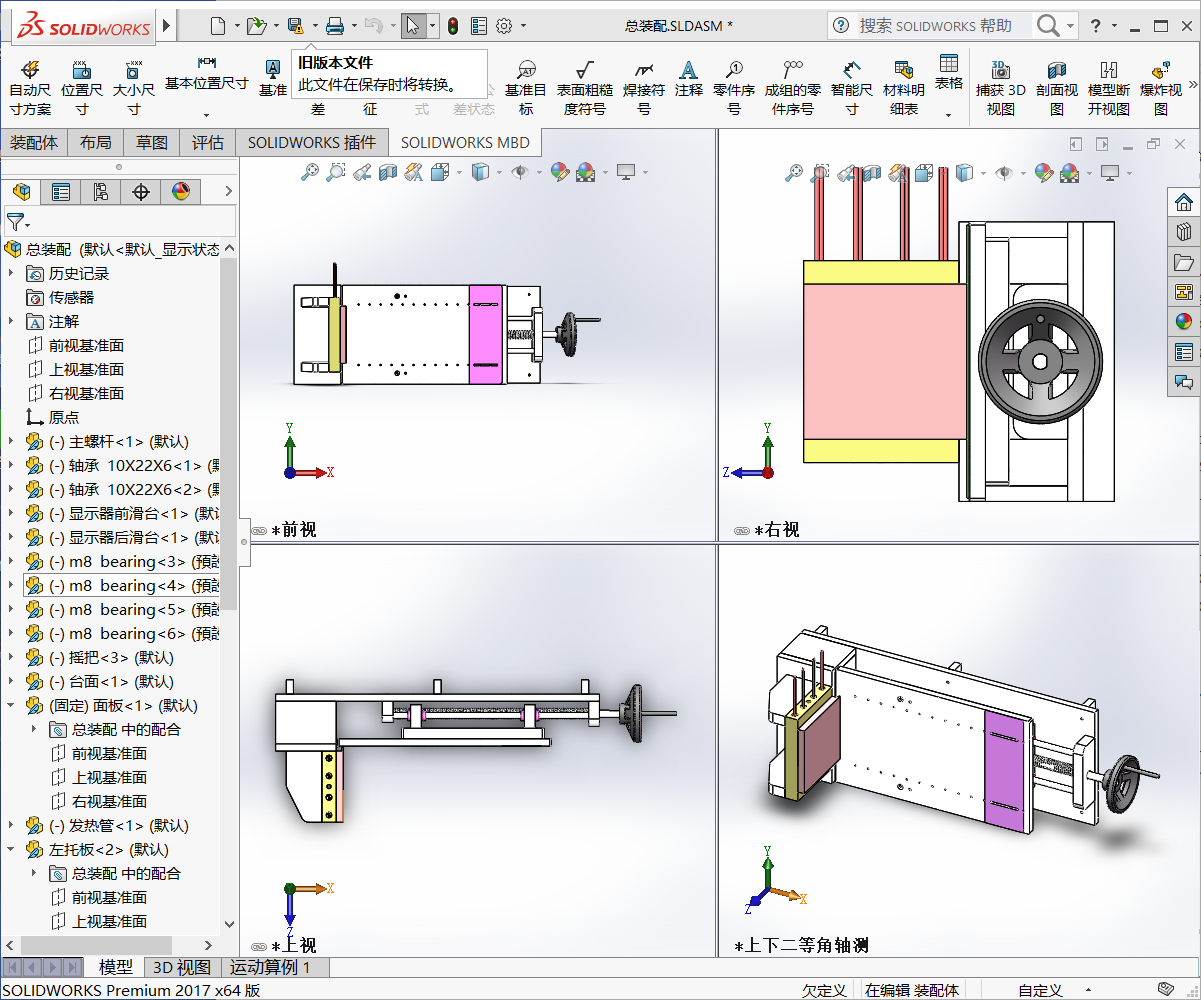Insert a 表面粗糙度符号

coord(585,86)
